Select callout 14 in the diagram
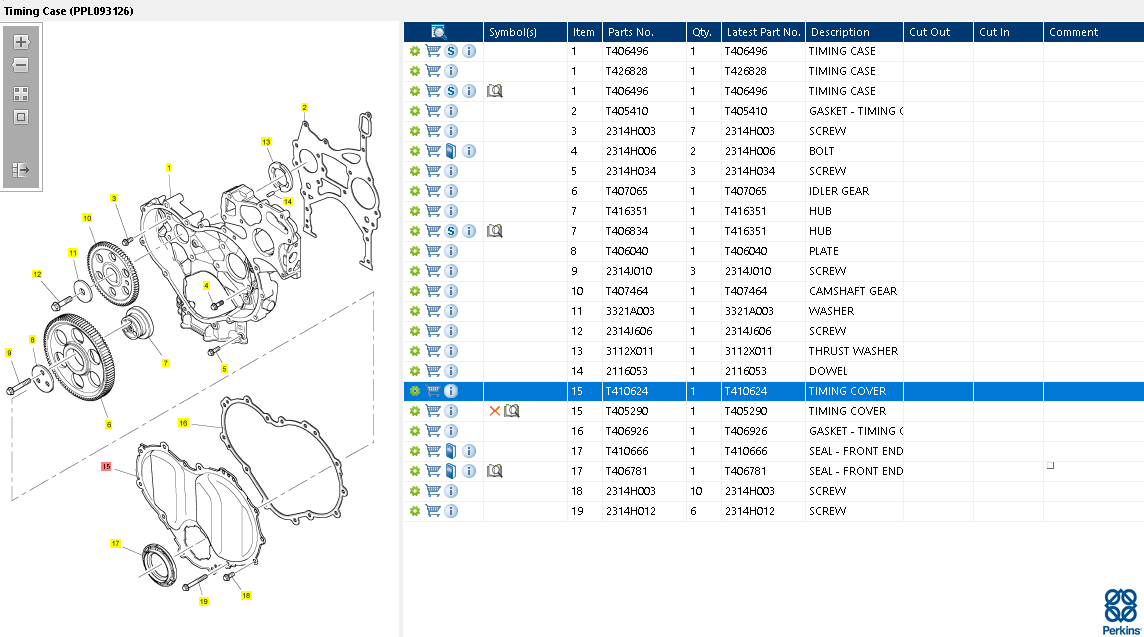1144x637 pixels. [x=287, y=201]
